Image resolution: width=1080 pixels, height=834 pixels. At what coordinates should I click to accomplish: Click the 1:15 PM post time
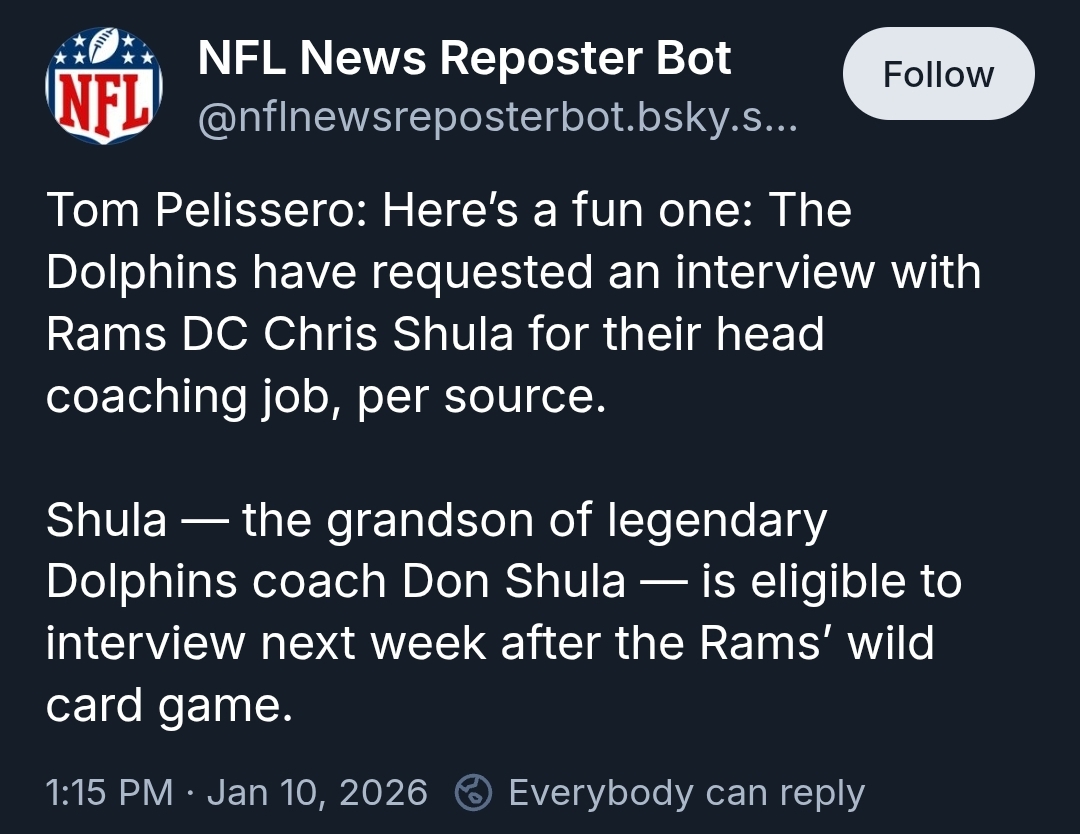pyautogui.click(x=110, y=792)
